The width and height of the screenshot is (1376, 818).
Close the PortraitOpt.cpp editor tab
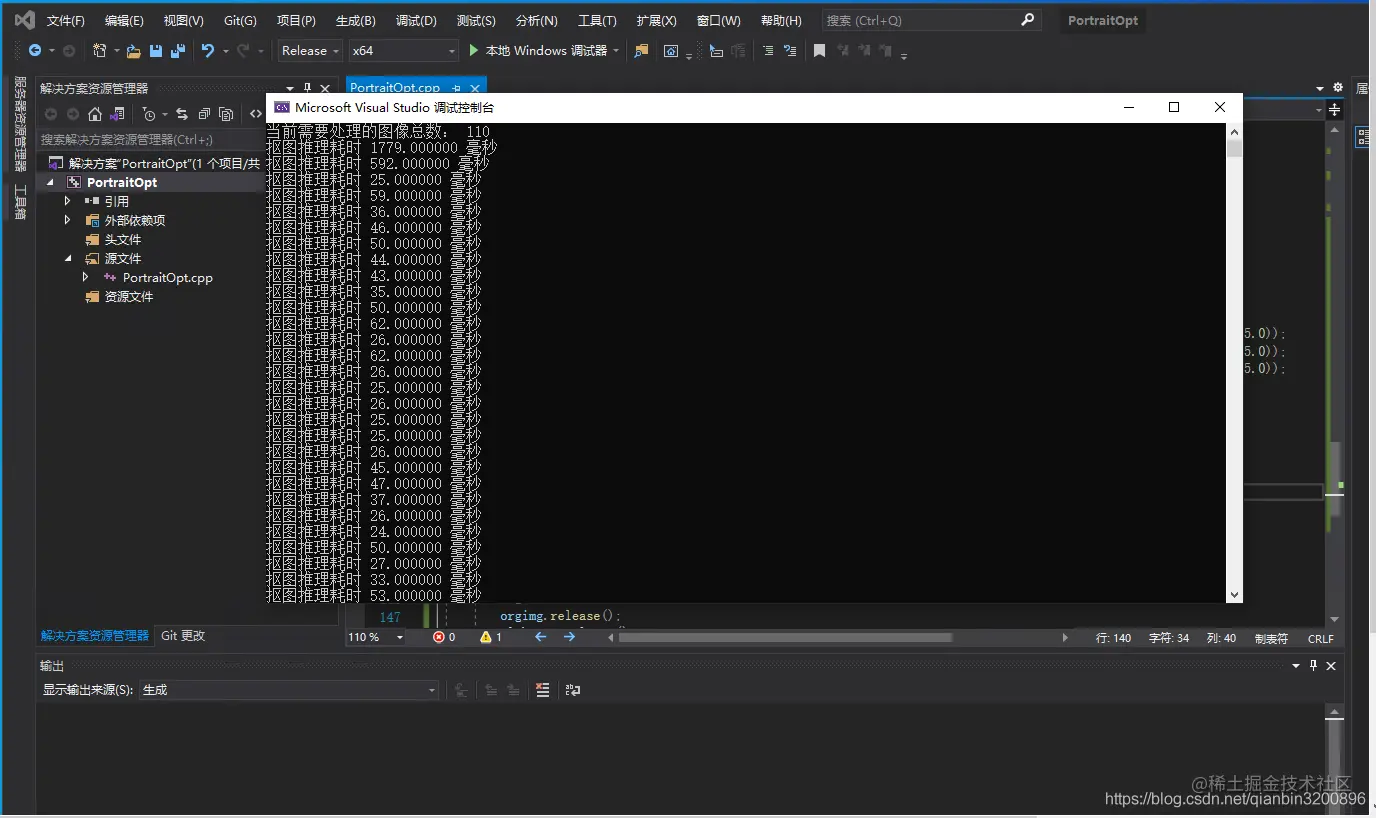coord(475,88)
